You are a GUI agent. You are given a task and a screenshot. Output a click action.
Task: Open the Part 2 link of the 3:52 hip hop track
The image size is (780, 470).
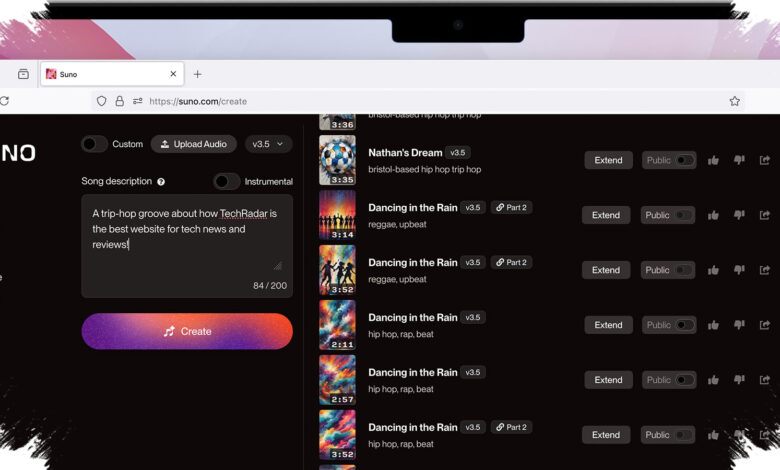511,427
